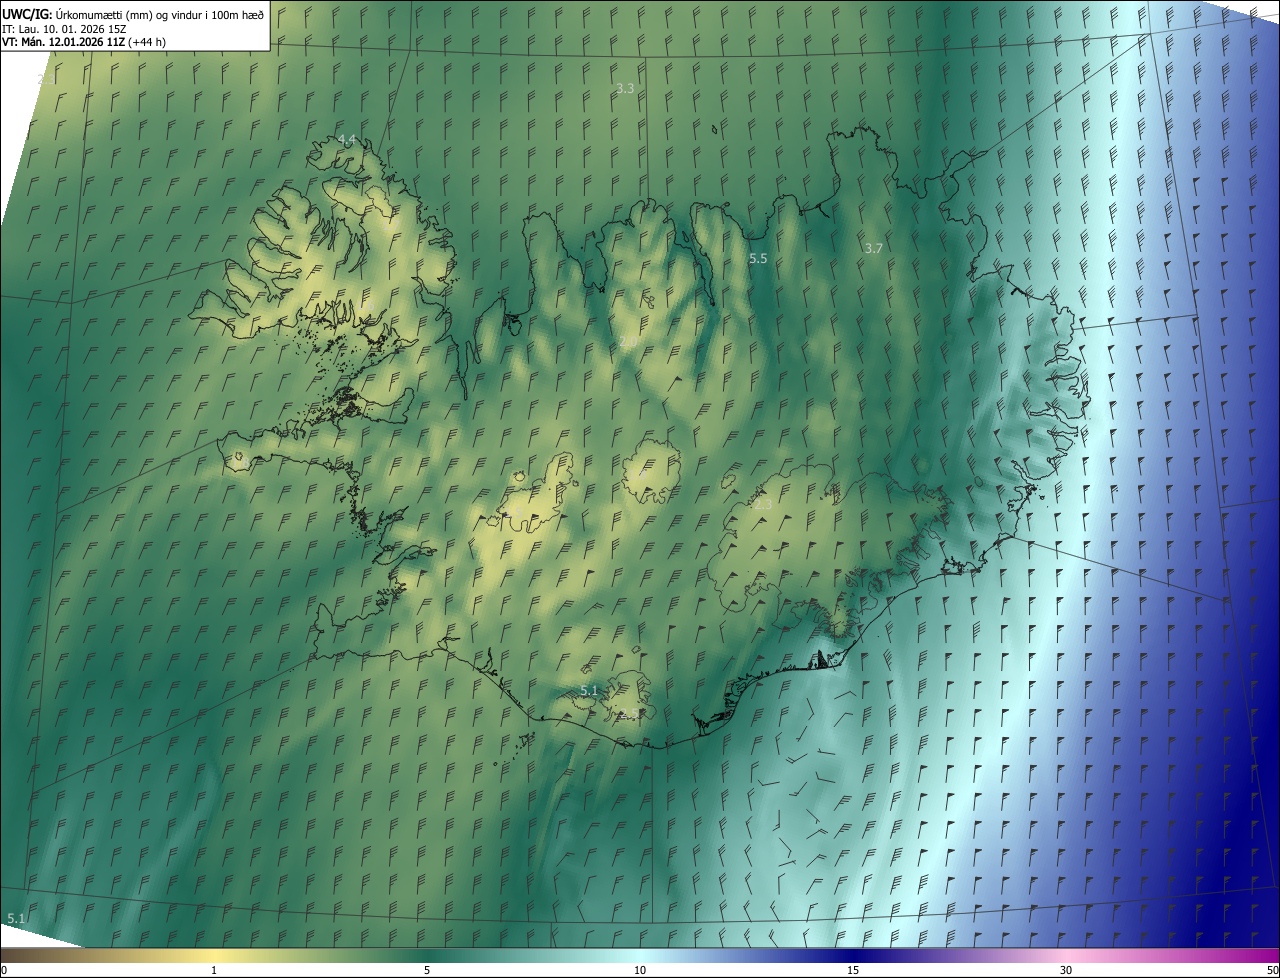
Task: Click the UWC/IG map title text
Action: [x=133, y=13]
